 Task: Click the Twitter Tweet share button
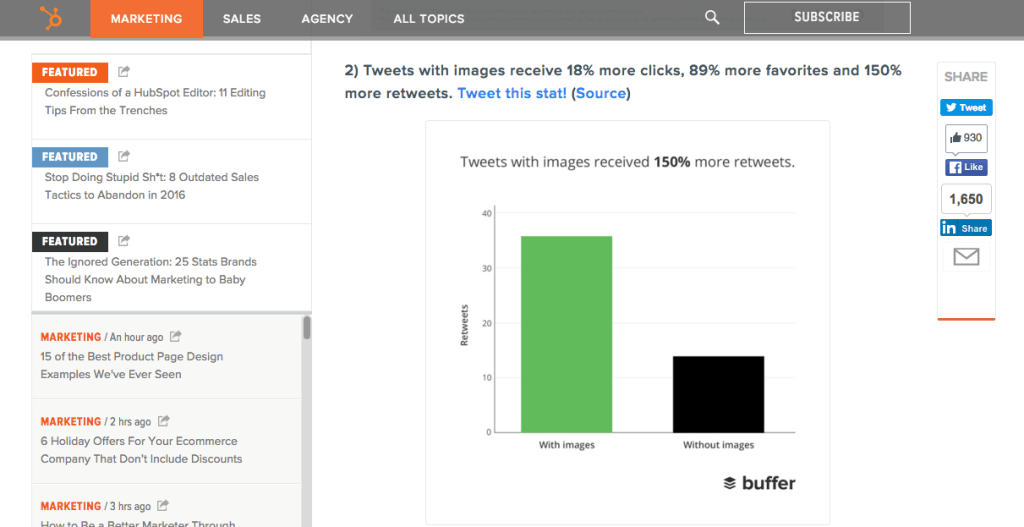click(966, 108)
